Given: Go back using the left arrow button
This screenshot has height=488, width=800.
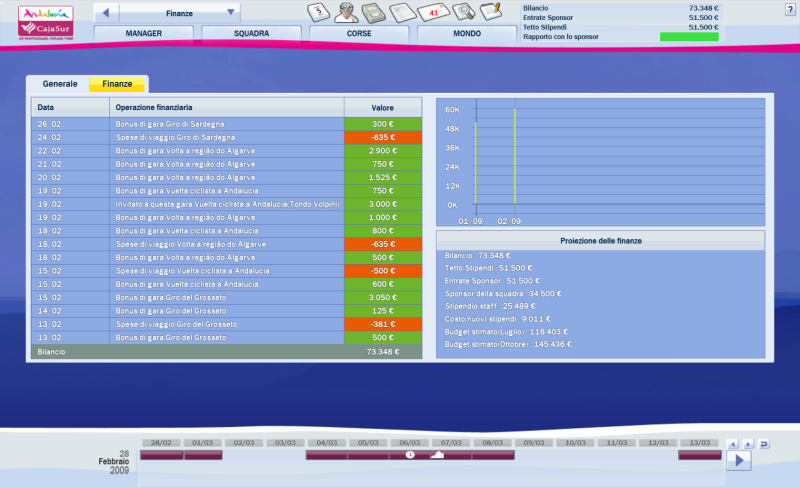Looking at the screenshot, I should 106,13.
